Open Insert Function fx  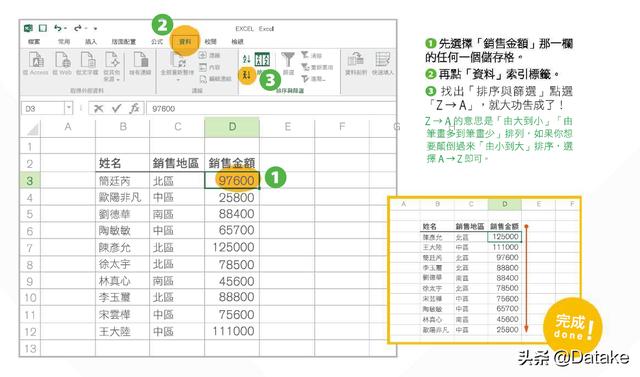click(x=134, y=109)
